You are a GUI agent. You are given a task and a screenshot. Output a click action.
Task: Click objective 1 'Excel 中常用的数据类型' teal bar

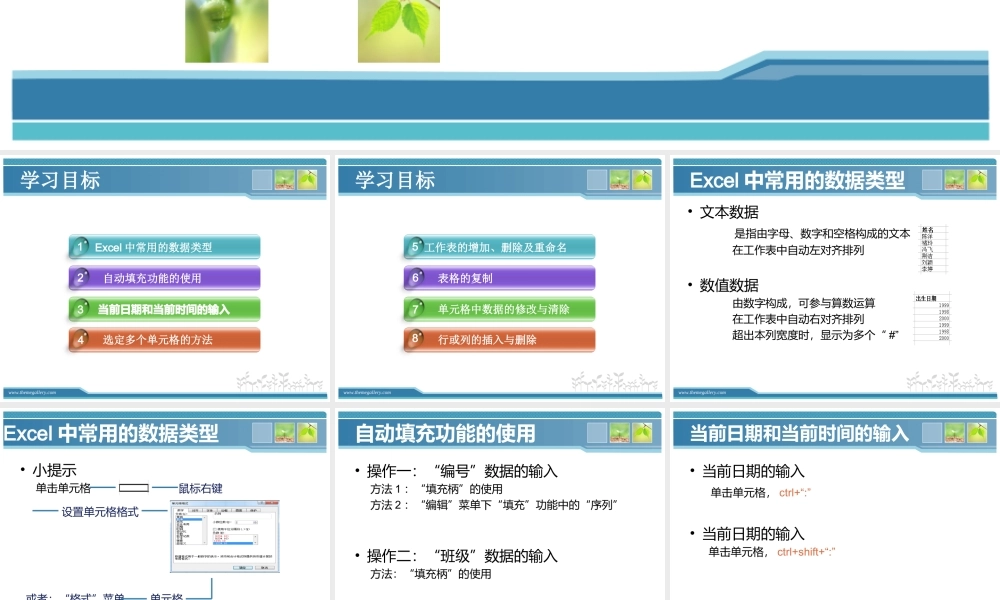pos(165,247)
